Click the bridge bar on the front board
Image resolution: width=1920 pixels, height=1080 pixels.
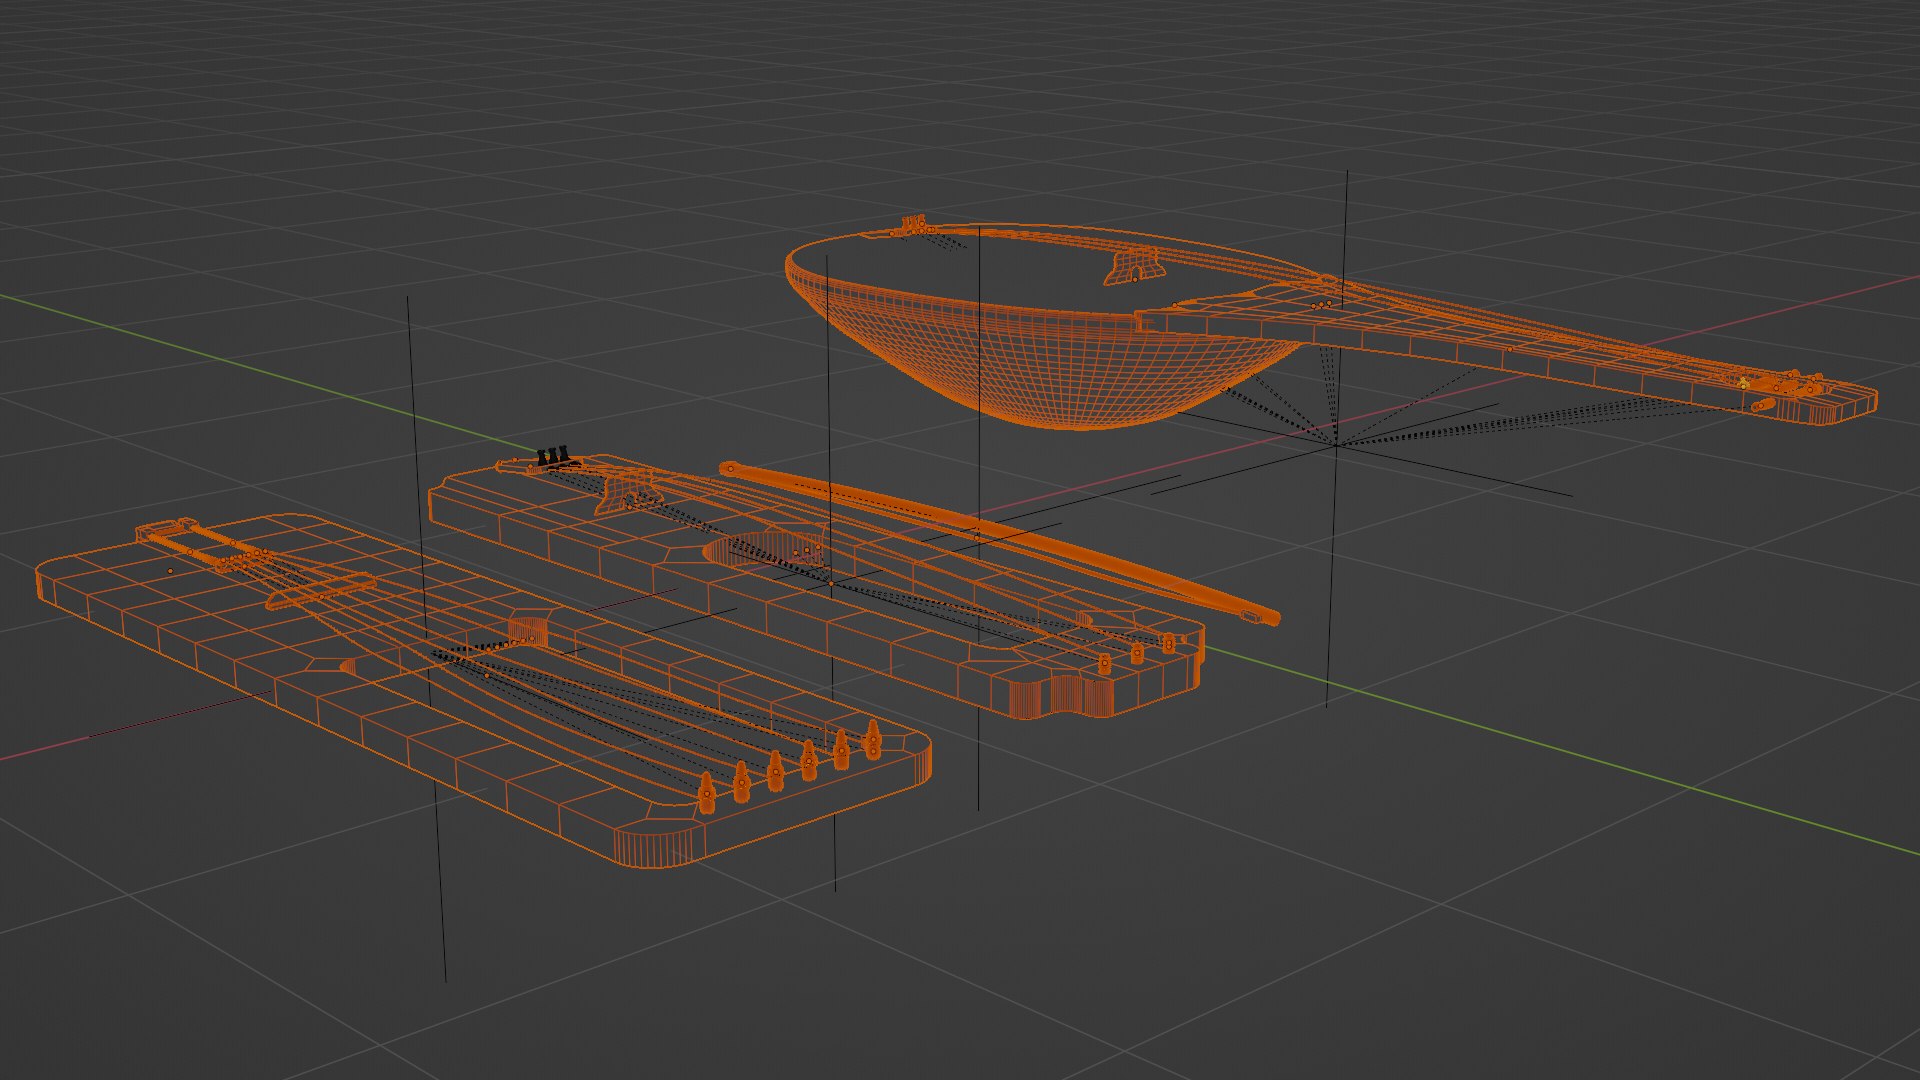coord(322,592)
